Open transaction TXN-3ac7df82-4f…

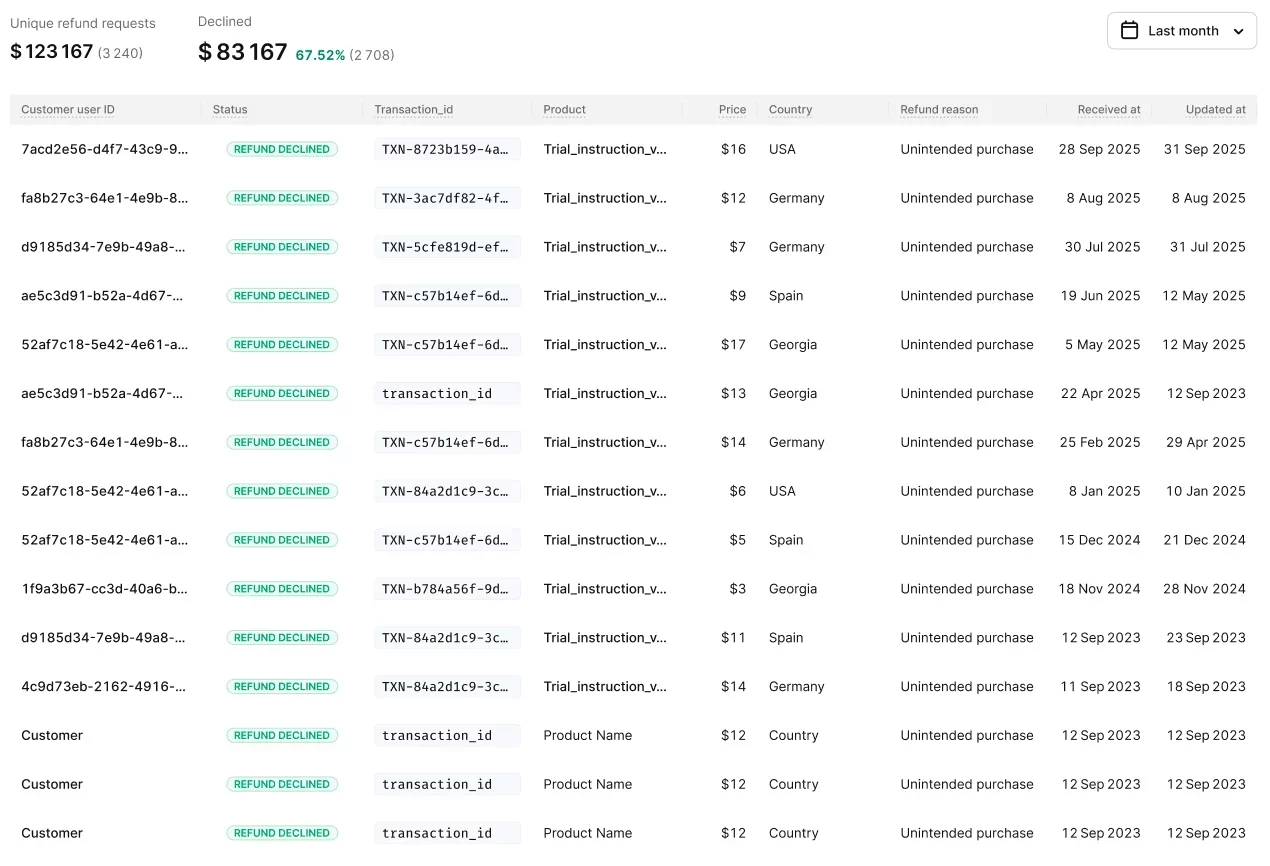[x=447, y=198]
